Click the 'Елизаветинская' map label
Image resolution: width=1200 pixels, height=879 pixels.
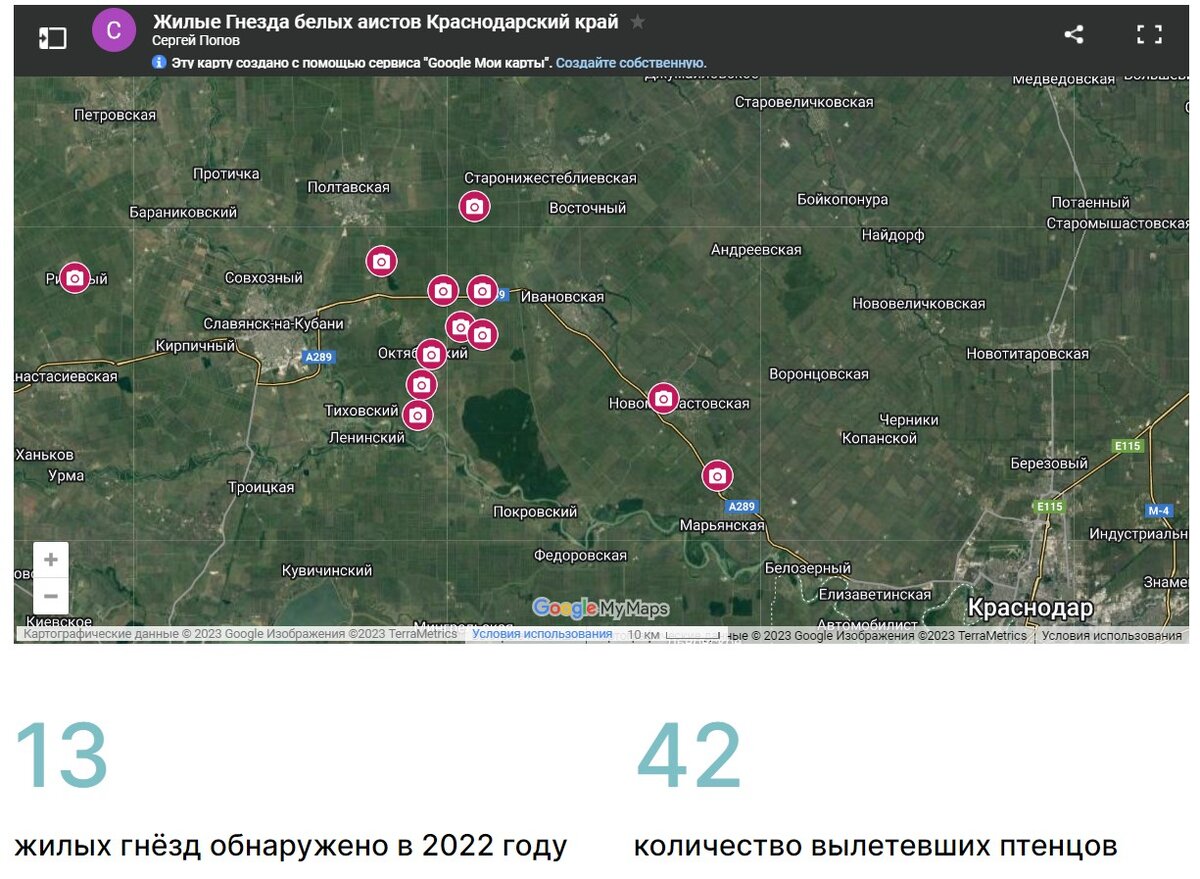[x=874, y=594]
